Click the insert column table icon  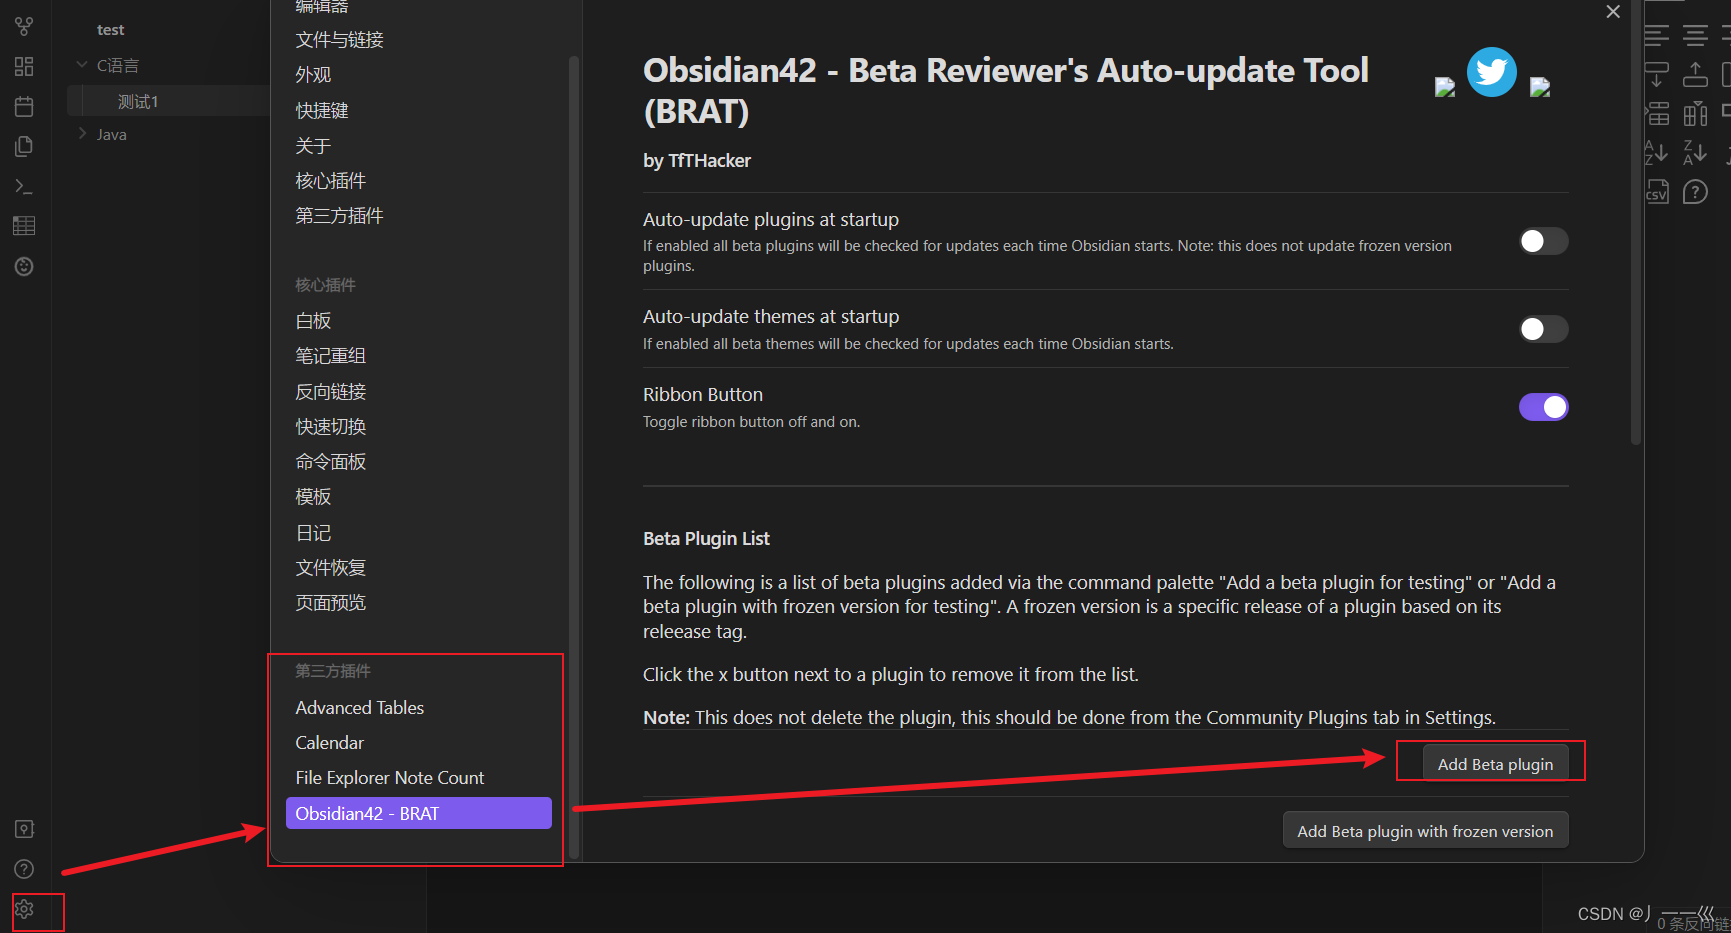click(x=1695, y=114)
